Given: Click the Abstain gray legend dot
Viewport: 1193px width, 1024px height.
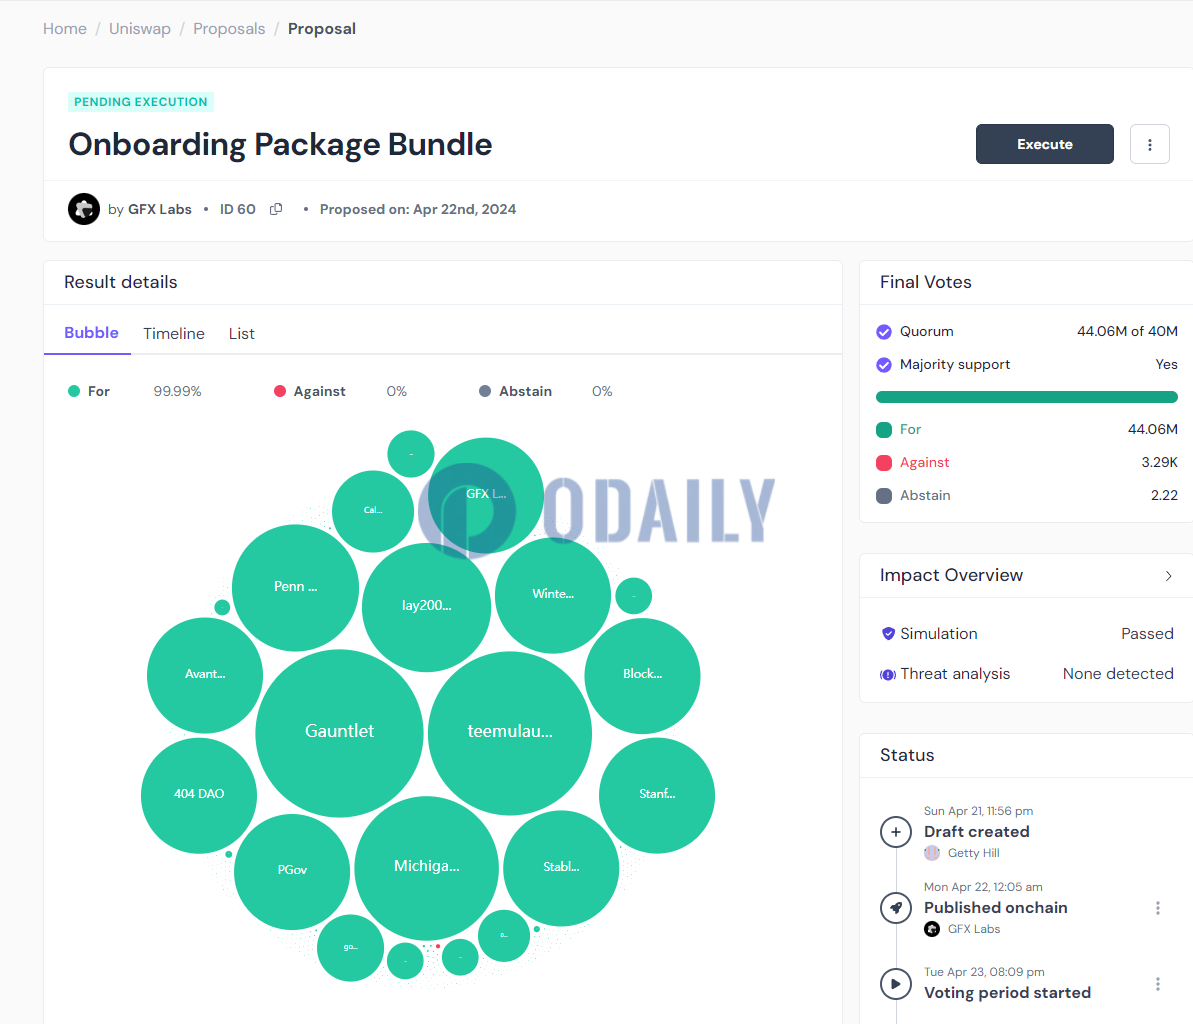Looking at the screenshot, I should click(x=485, y=391).
